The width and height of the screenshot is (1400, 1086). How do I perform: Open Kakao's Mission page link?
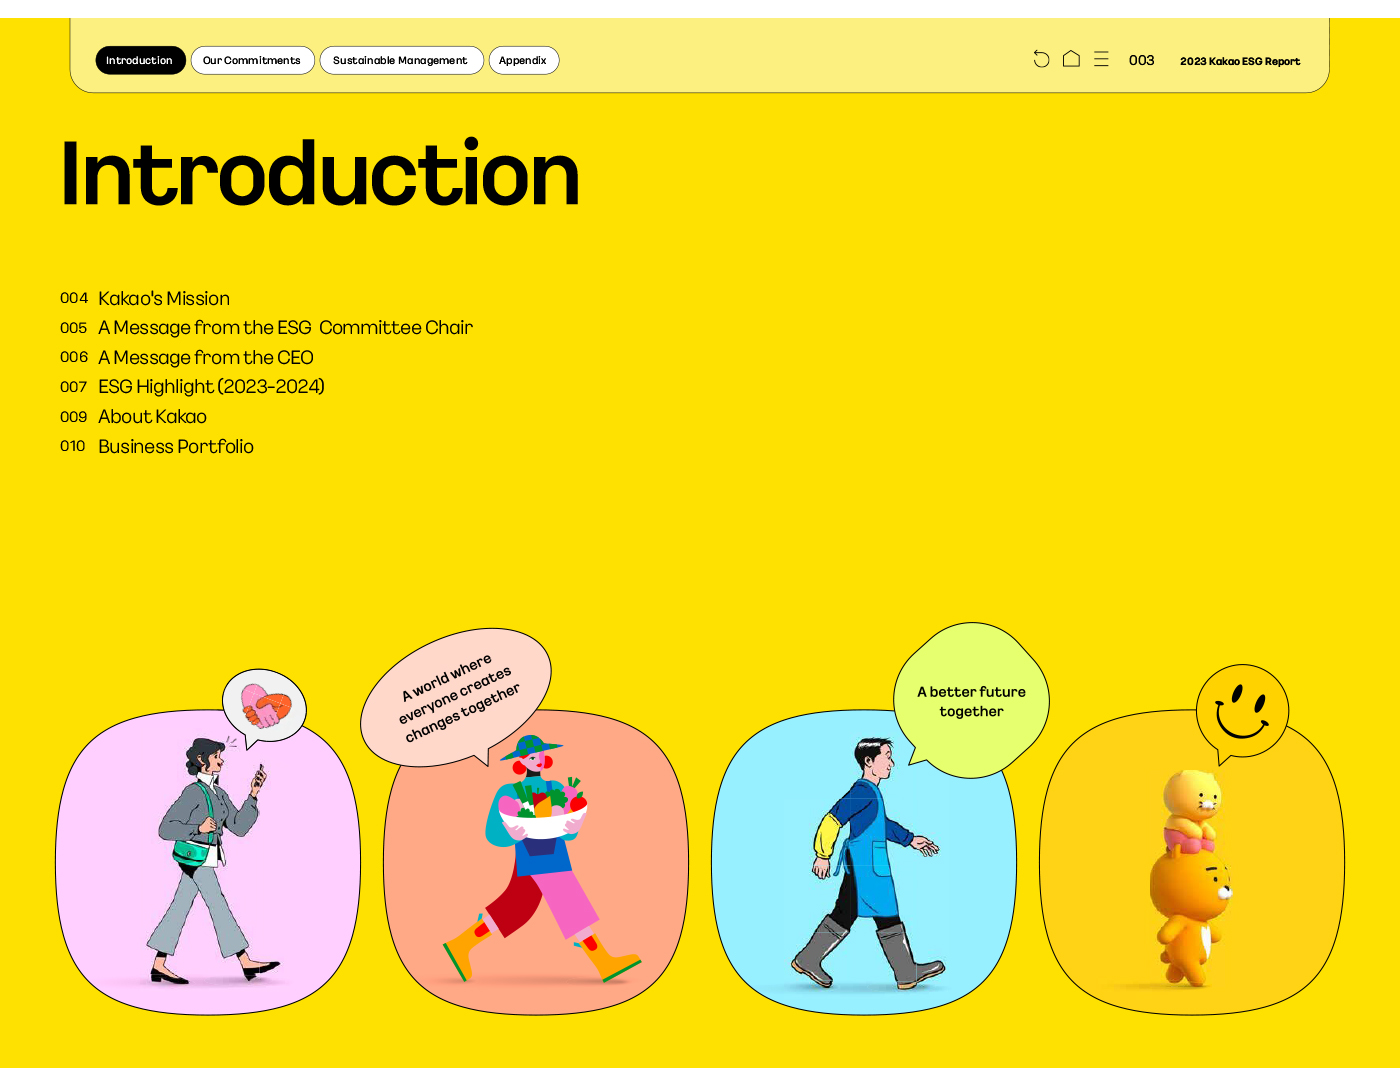[164, 298]
